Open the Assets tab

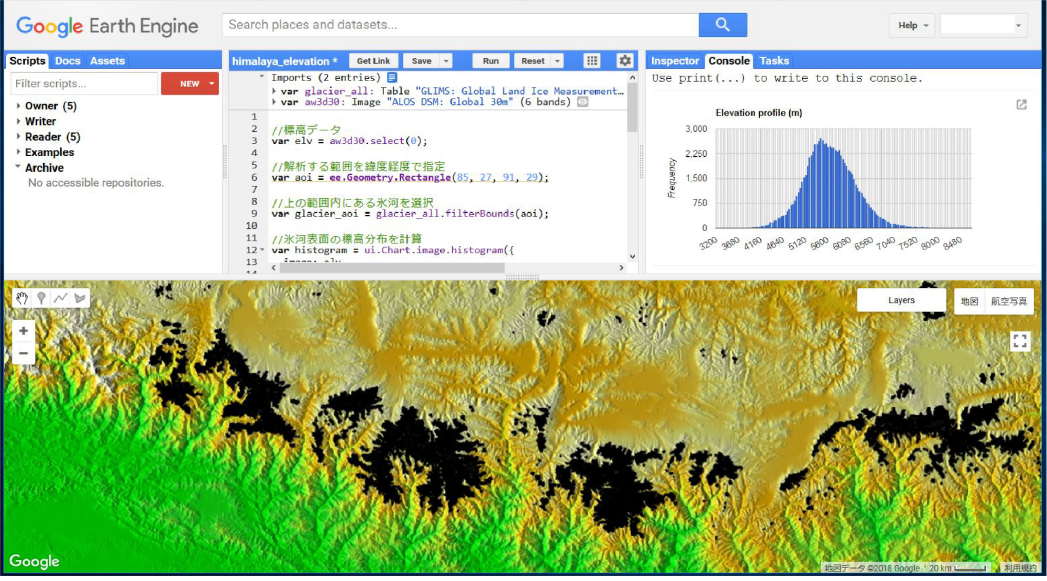pos(108,61)
